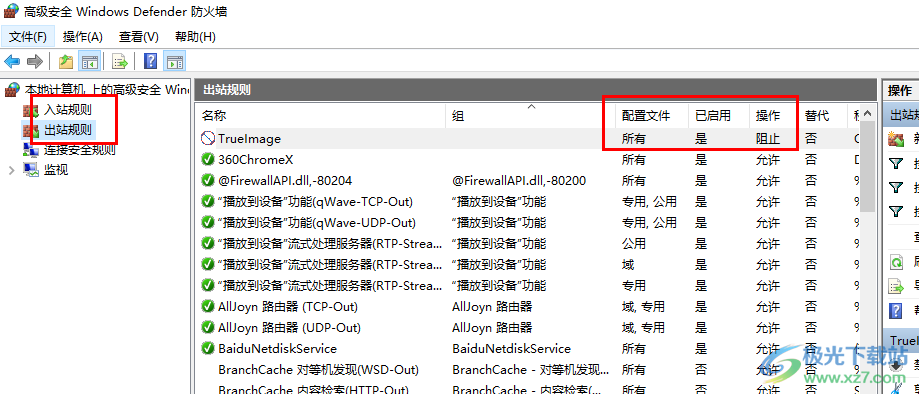Click the new rule icon in actions pane
This screenshot has width=919, height=394.
pyautogui.click(x=896, y=139)
